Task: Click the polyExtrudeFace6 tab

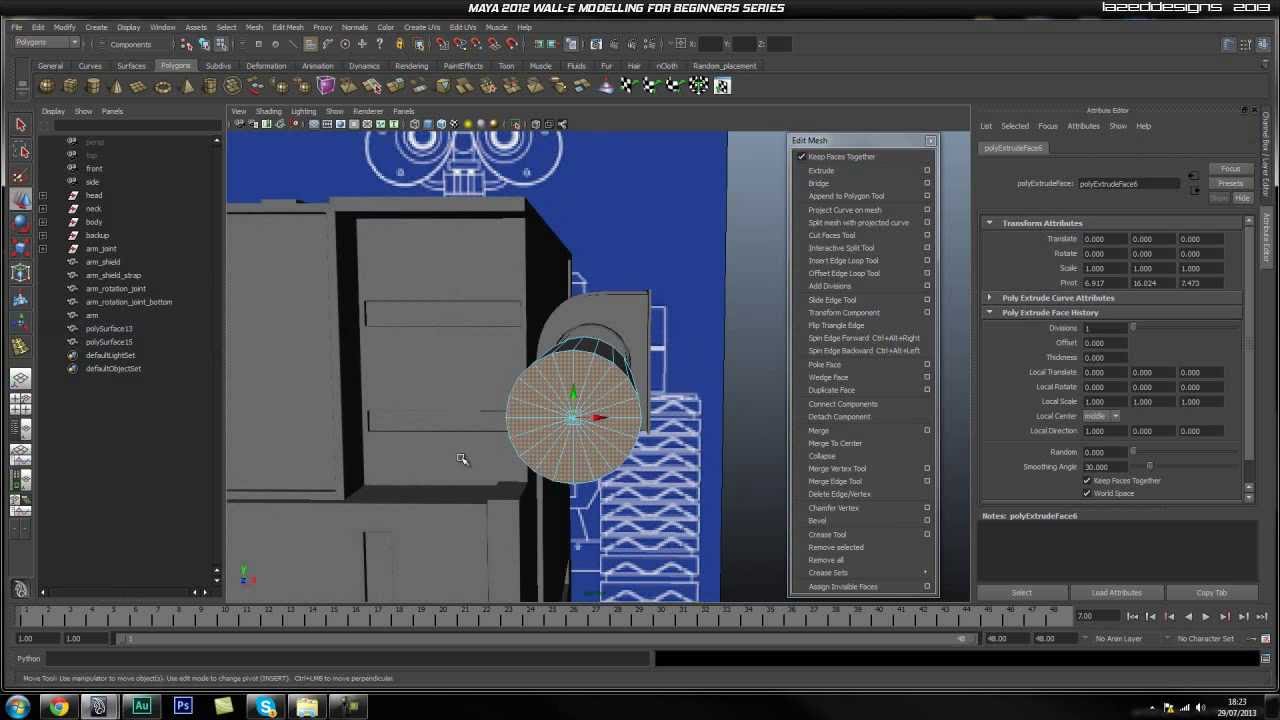Action: 1013,148
